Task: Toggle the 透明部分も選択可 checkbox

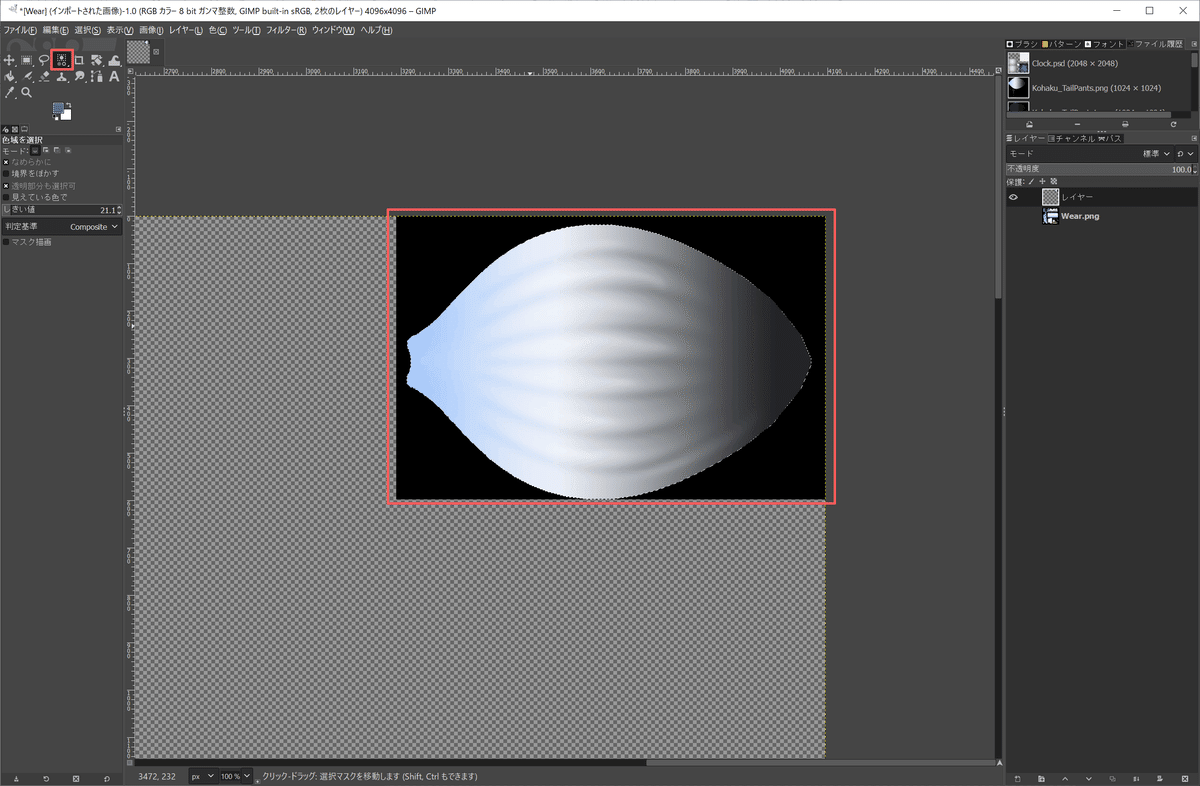Action: [6, 186]
